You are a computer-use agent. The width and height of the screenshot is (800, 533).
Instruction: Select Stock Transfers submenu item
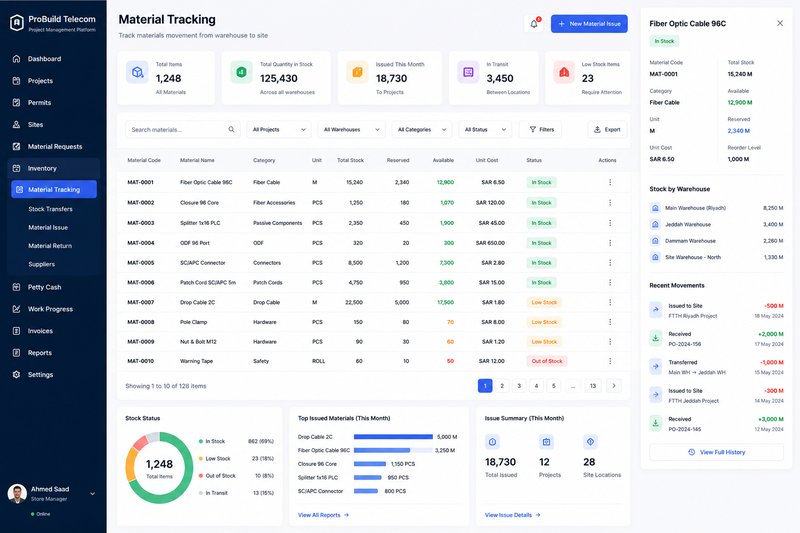click(x=51, y=209)
